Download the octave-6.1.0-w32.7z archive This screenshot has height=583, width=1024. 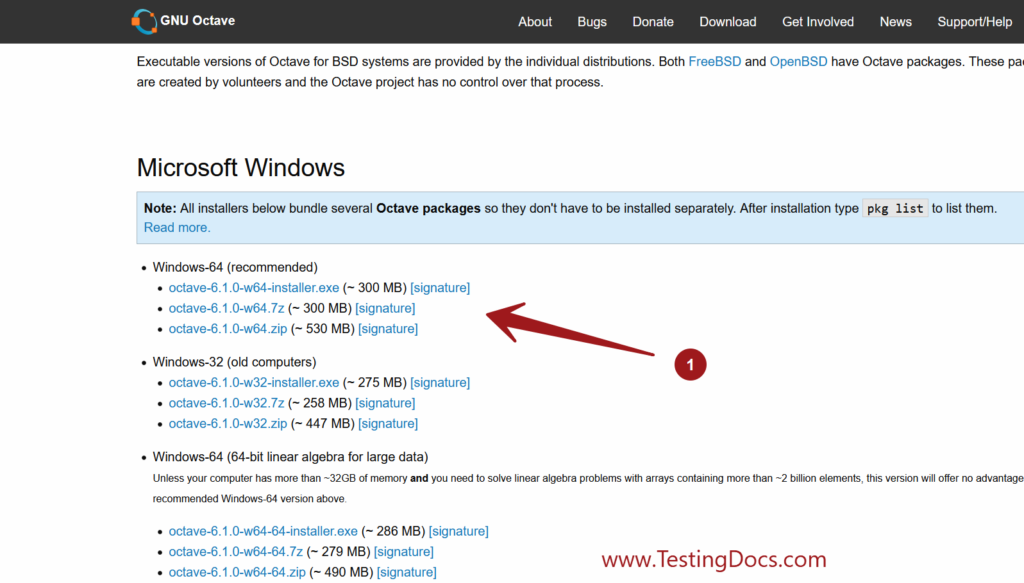(226, 403)
